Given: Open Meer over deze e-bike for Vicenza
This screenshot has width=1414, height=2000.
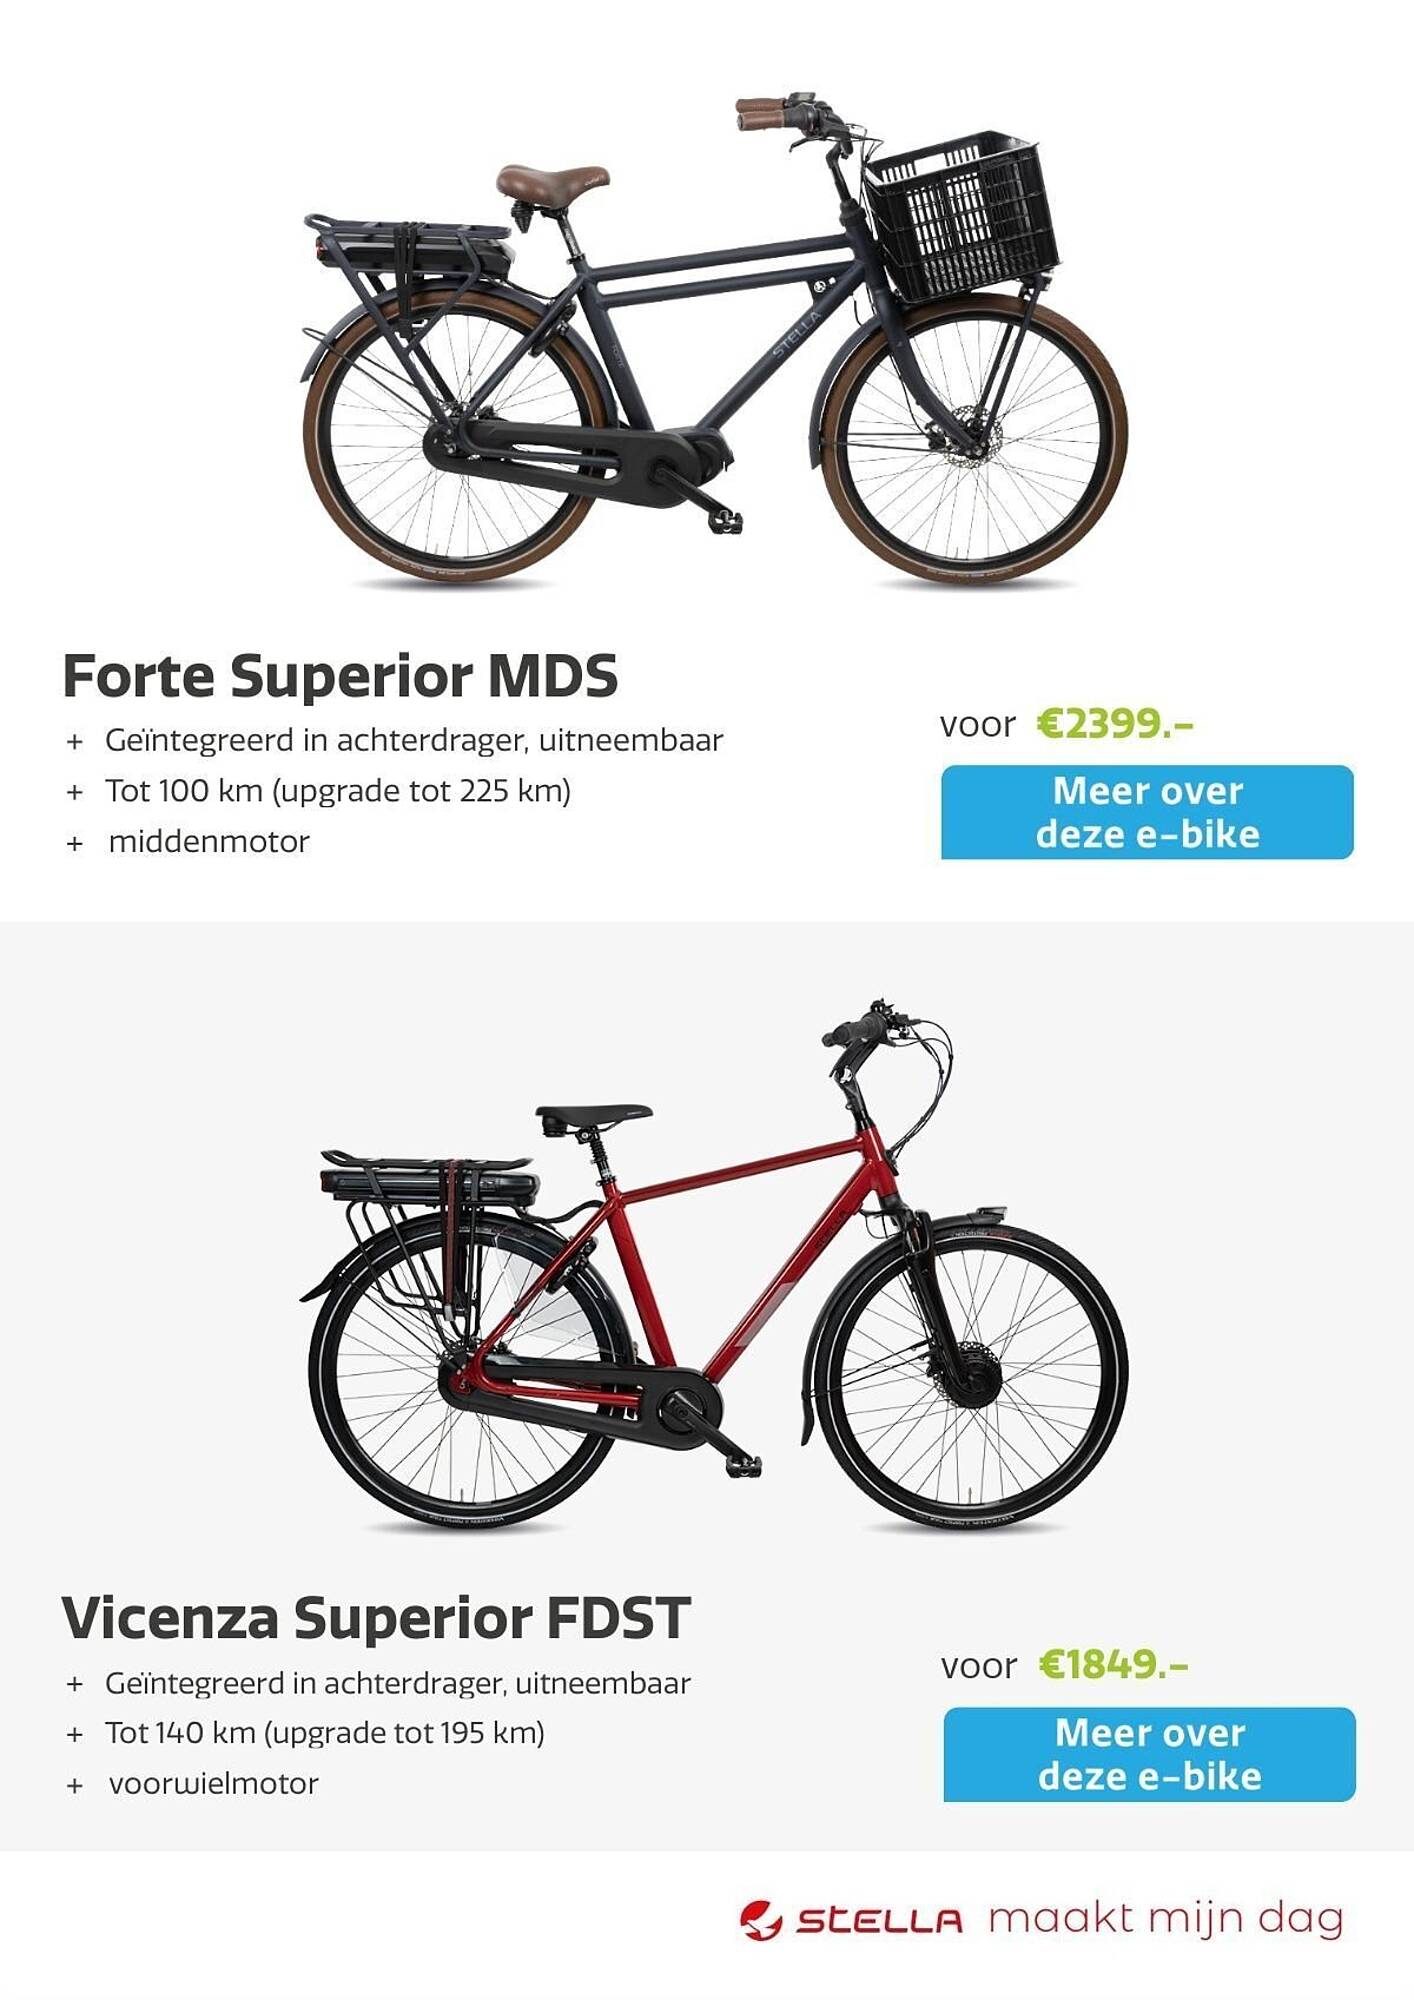Looking at the screenshot, I should pos(1149,1754).
